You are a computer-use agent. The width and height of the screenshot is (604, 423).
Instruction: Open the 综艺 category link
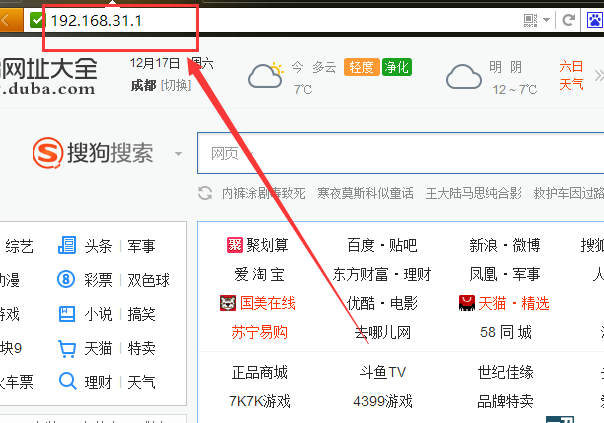pyautogui.click(x=19, y=246)
